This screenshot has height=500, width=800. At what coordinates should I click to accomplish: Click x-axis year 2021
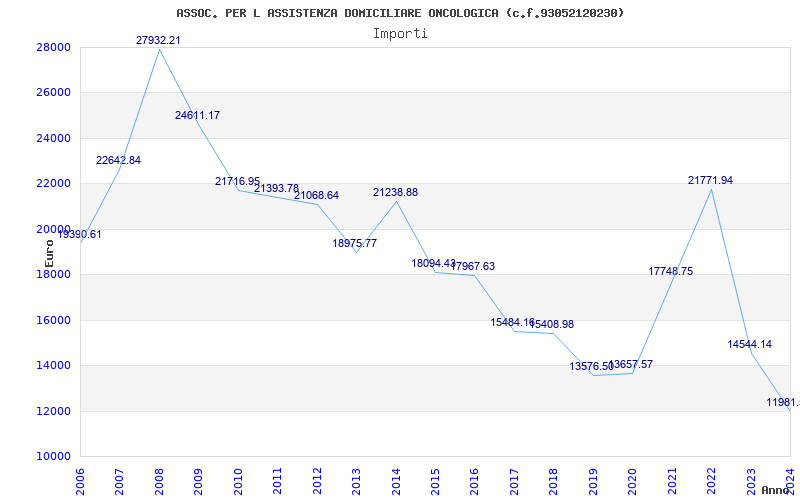click(x=672, y=482)
